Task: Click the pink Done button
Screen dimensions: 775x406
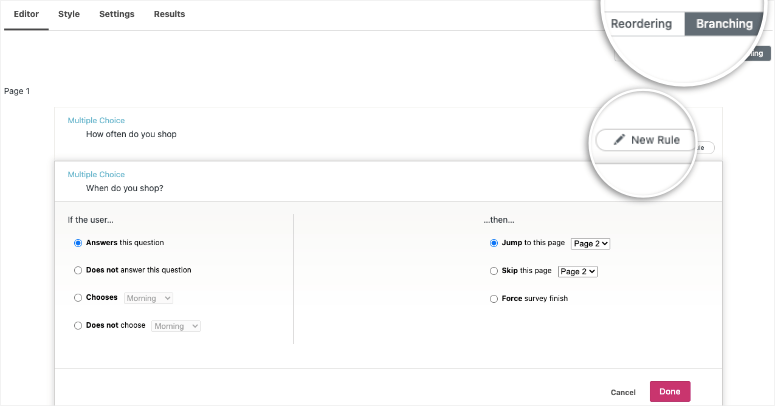Action: [670, 392]
